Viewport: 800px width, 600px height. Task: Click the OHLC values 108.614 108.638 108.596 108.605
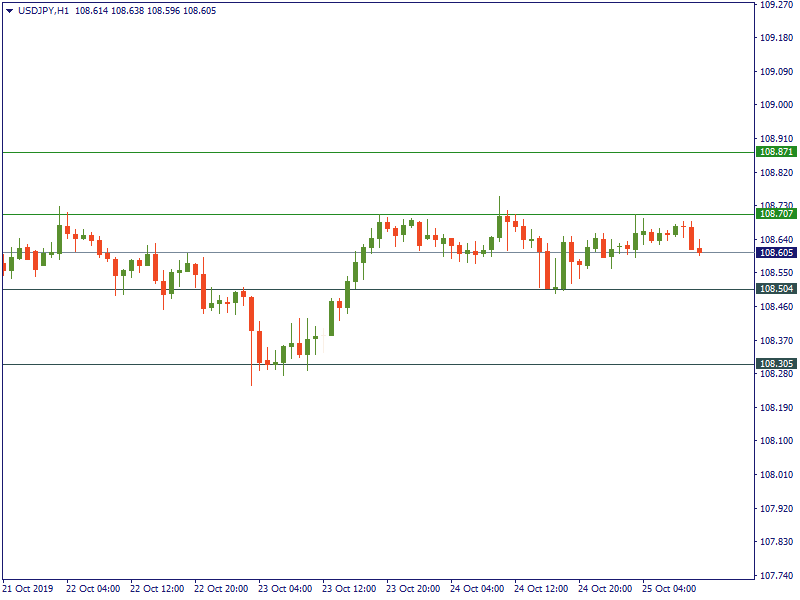[x=145, y=11]
